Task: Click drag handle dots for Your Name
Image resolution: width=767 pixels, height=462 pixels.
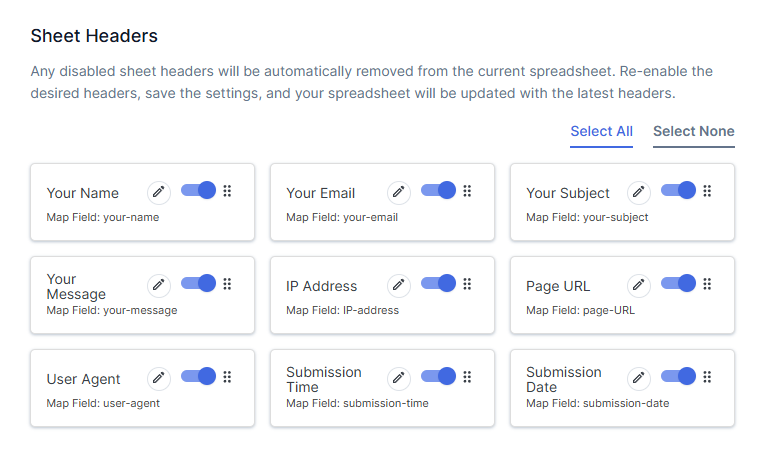Action: pos(227,191)
